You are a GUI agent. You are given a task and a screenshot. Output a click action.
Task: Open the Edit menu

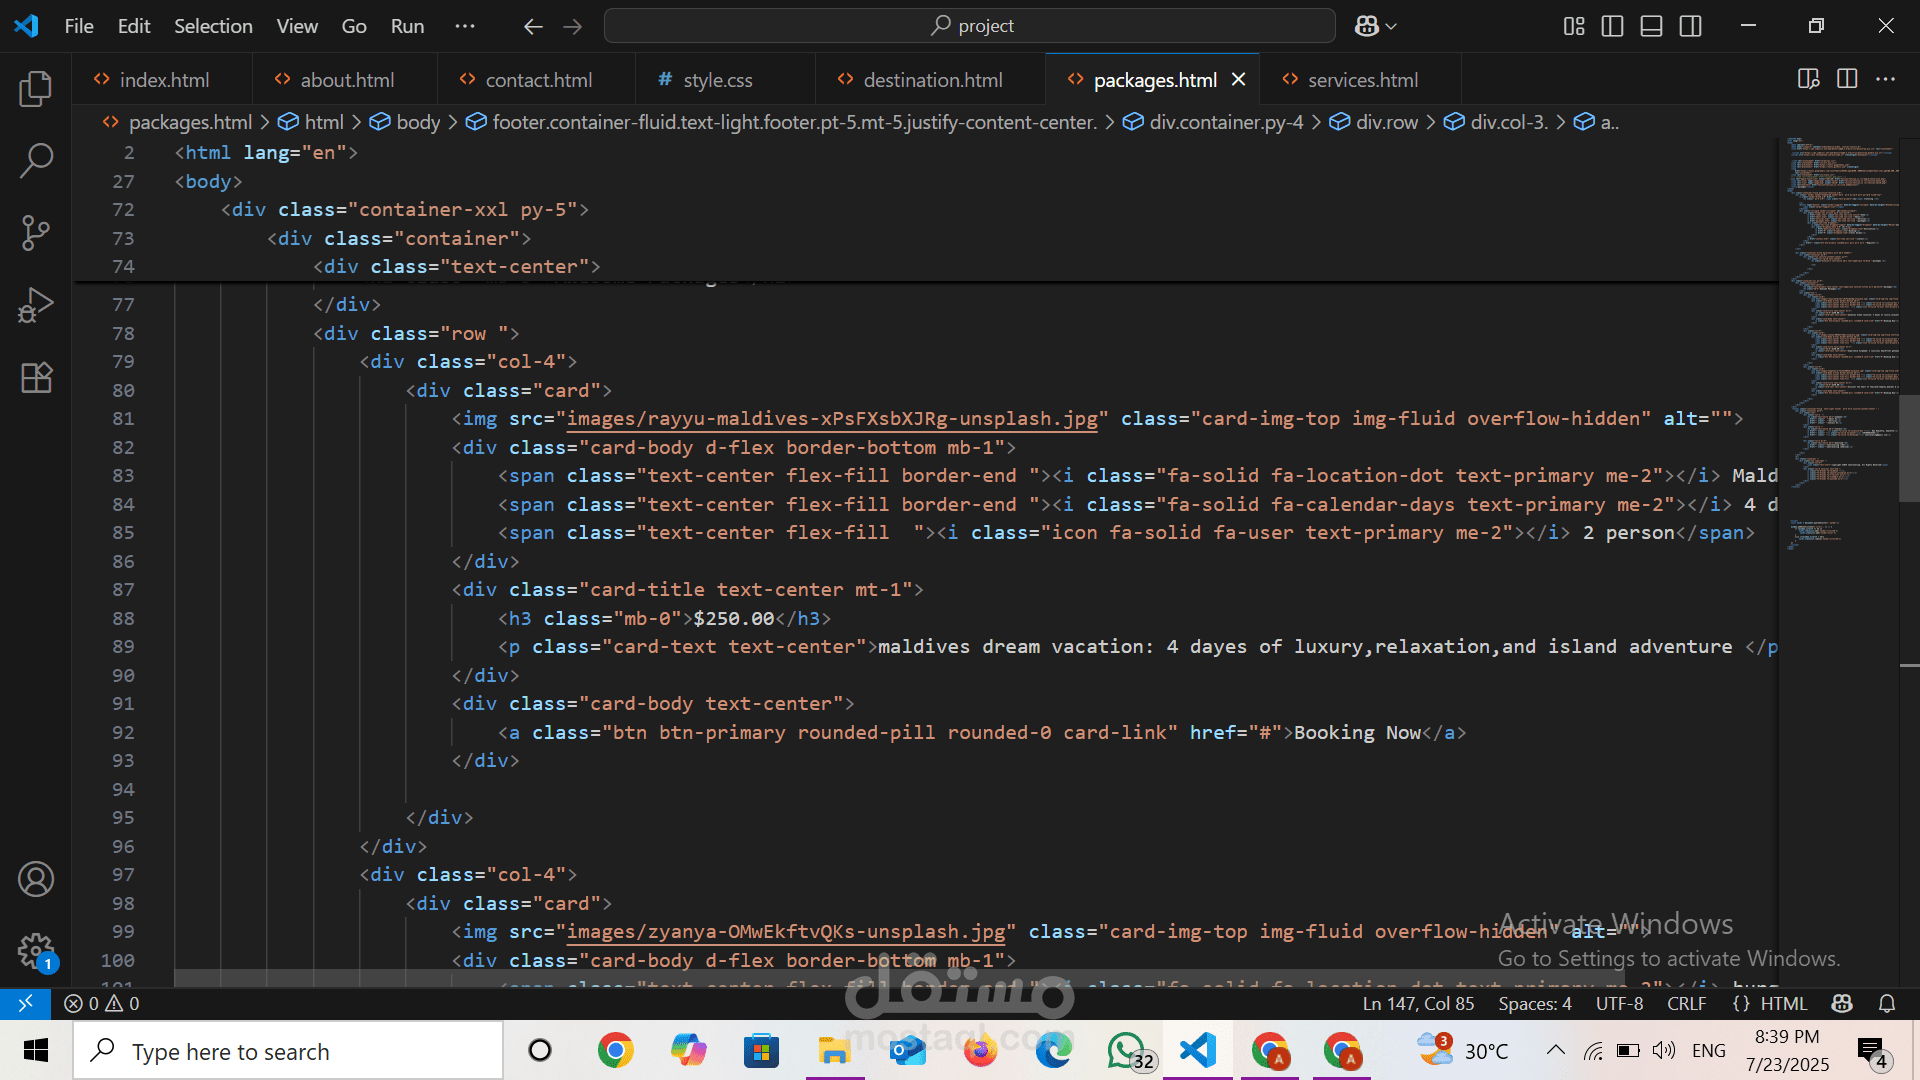[x=134, y=26]
